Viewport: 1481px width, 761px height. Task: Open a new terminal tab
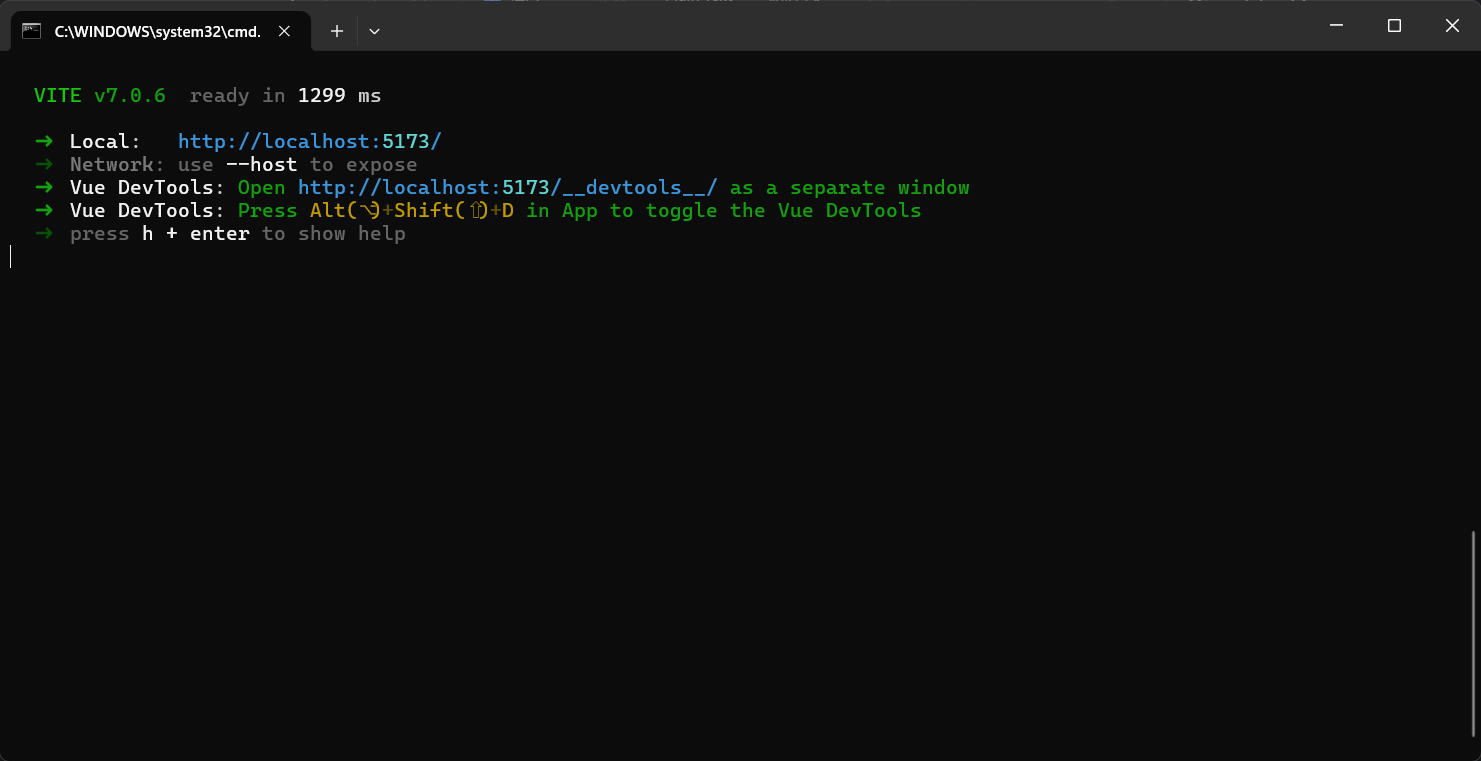337,31
